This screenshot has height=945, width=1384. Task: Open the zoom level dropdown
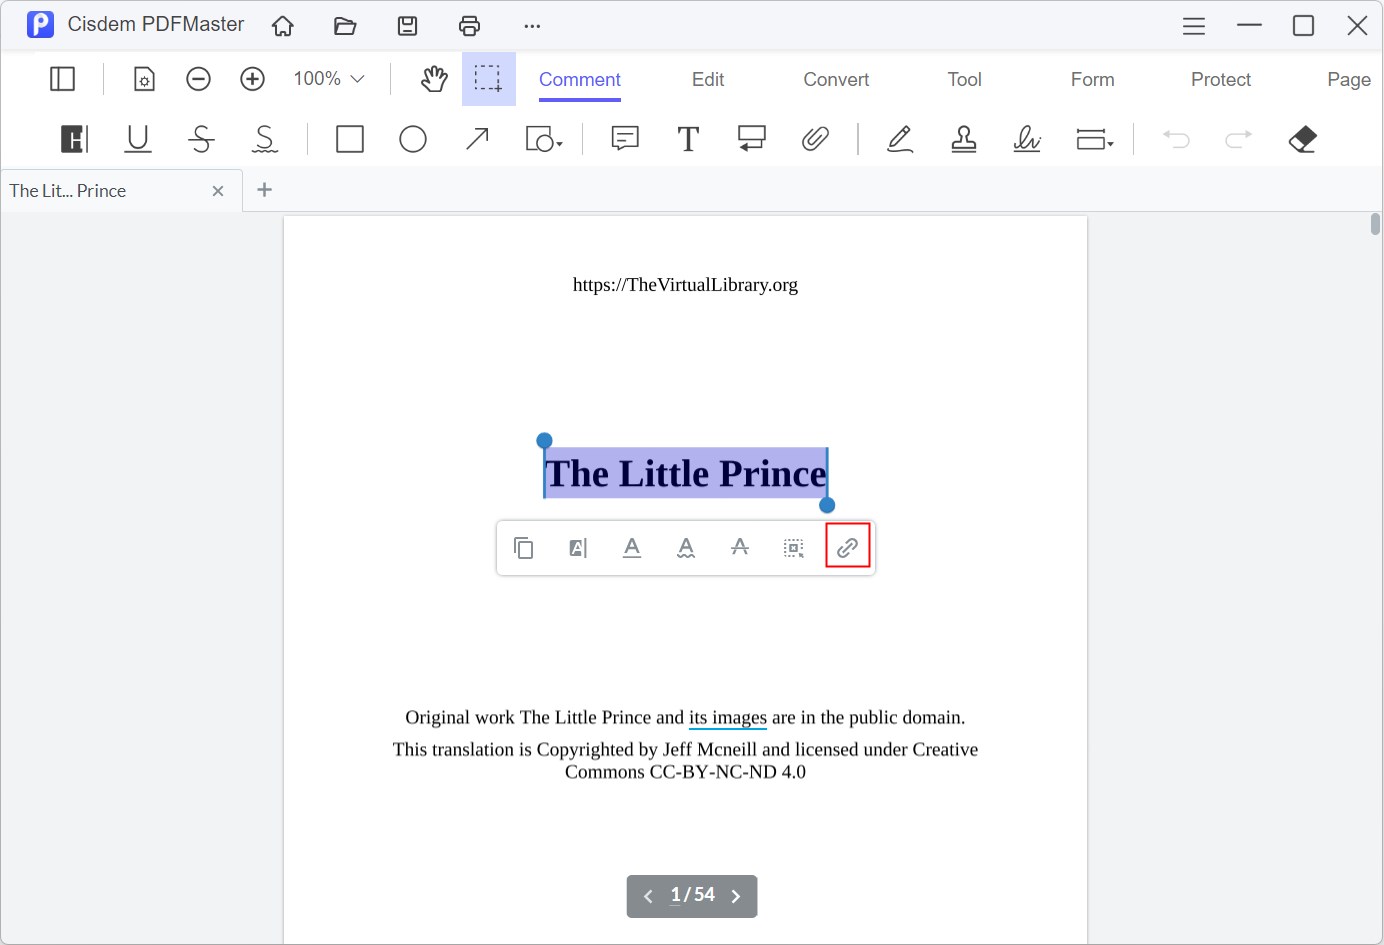pos(327,78)
